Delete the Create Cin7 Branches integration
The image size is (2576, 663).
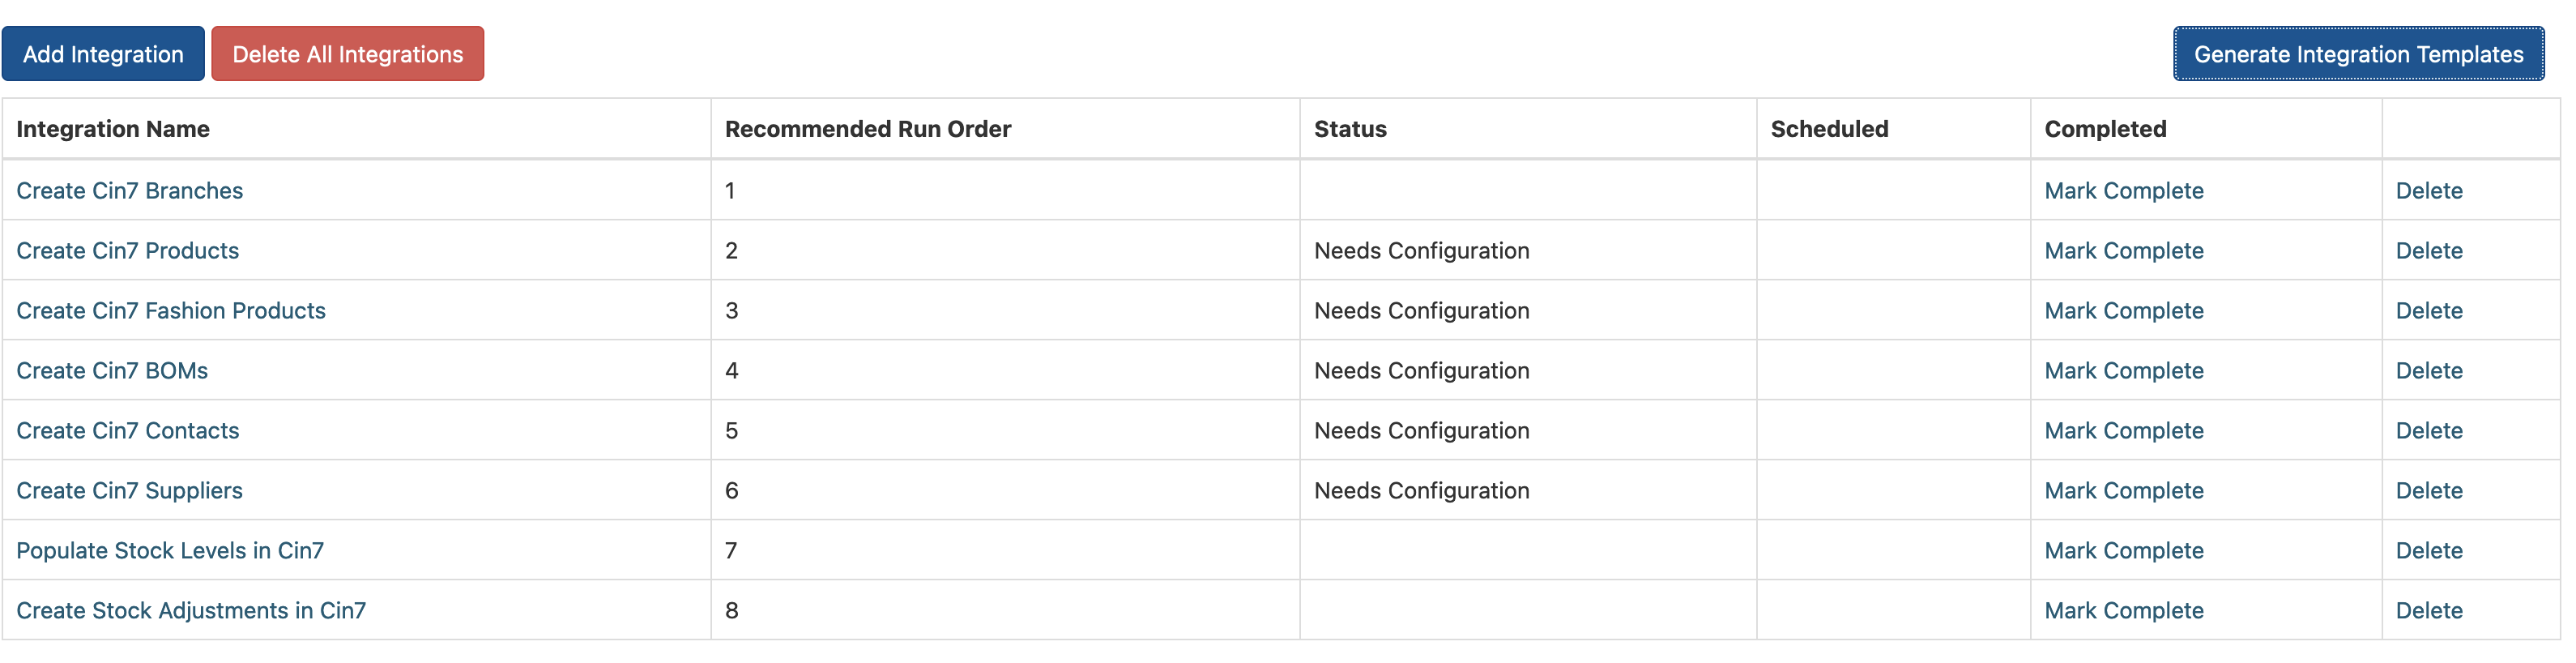2430,190
